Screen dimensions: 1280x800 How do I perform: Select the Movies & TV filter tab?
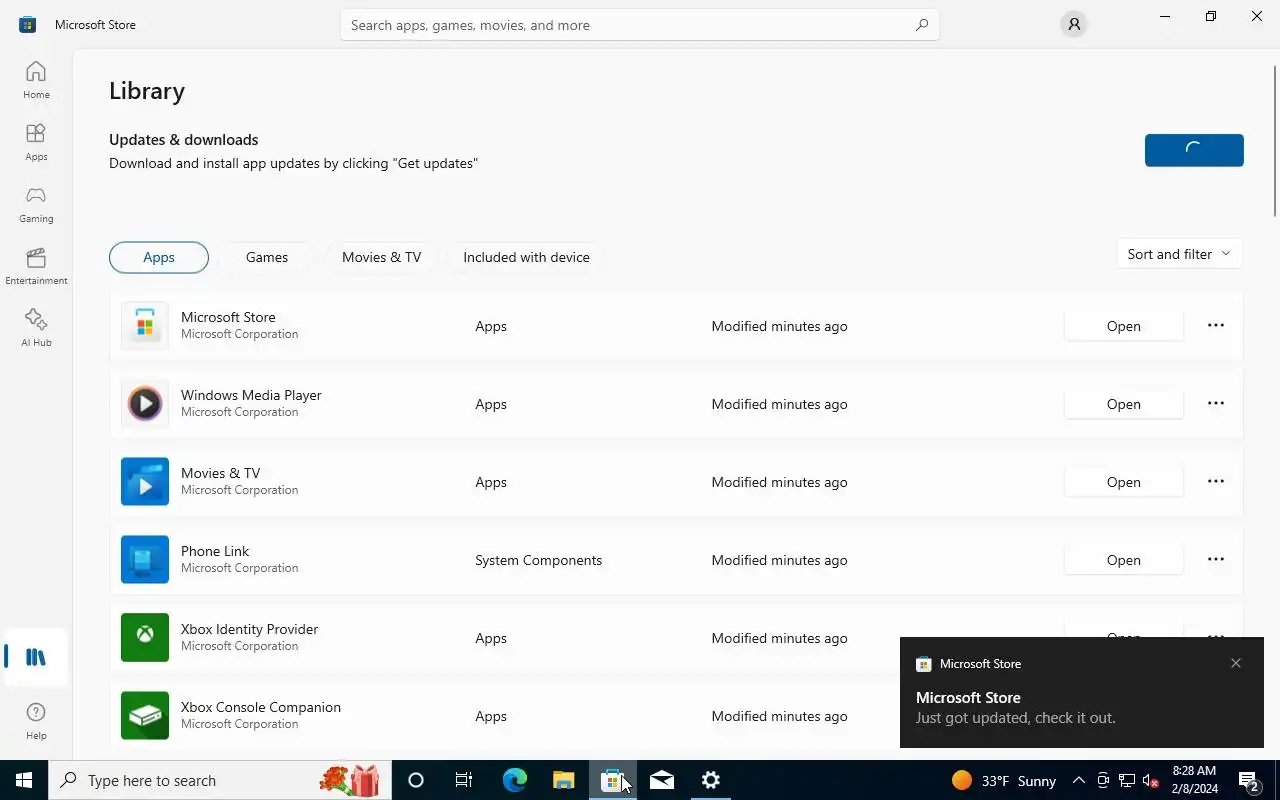coord(381,257)
